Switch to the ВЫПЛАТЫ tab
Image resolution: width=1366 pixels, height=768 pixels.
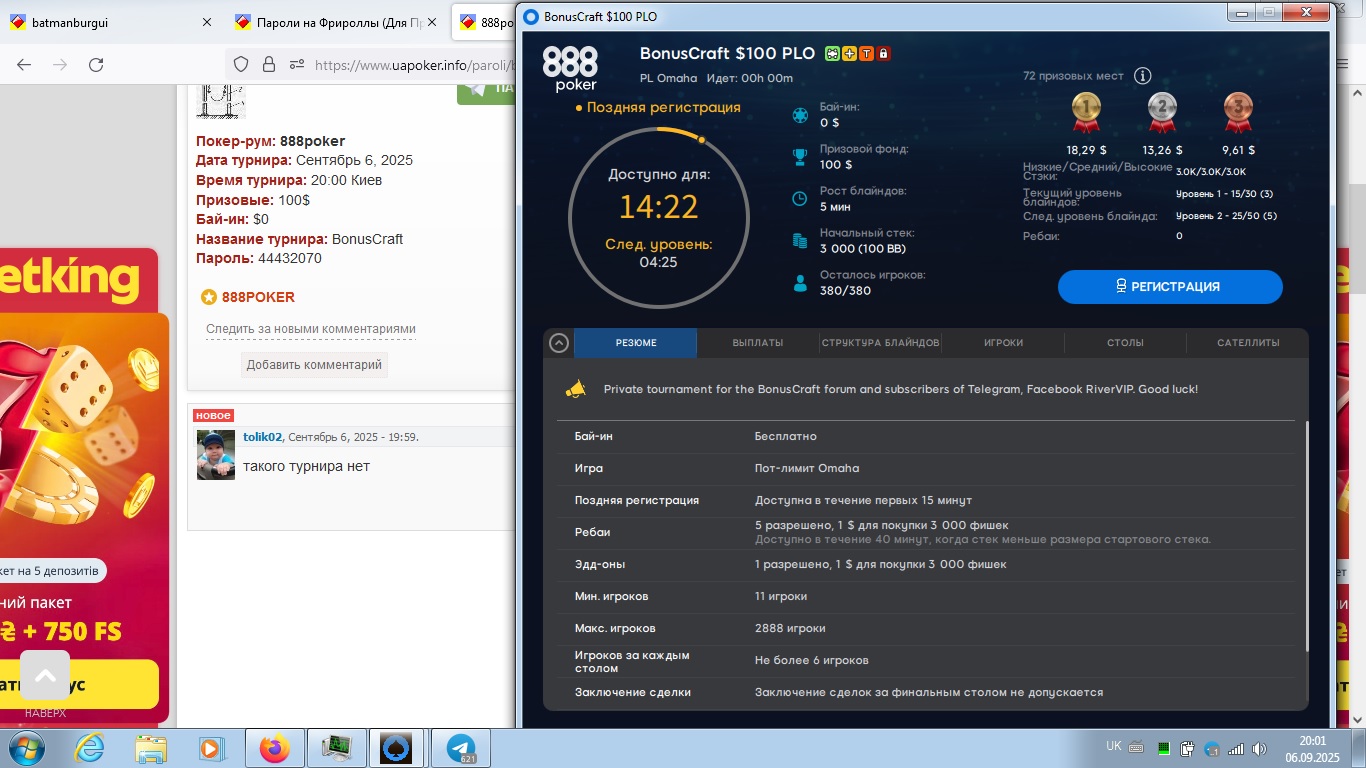pos(758,343)
